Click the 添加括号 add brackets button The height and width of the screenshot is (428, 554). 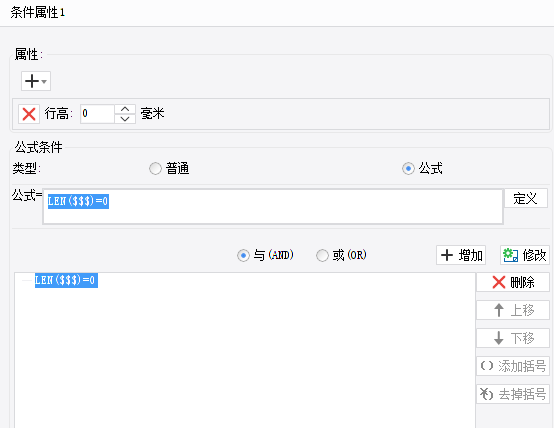tap(513, 366)
